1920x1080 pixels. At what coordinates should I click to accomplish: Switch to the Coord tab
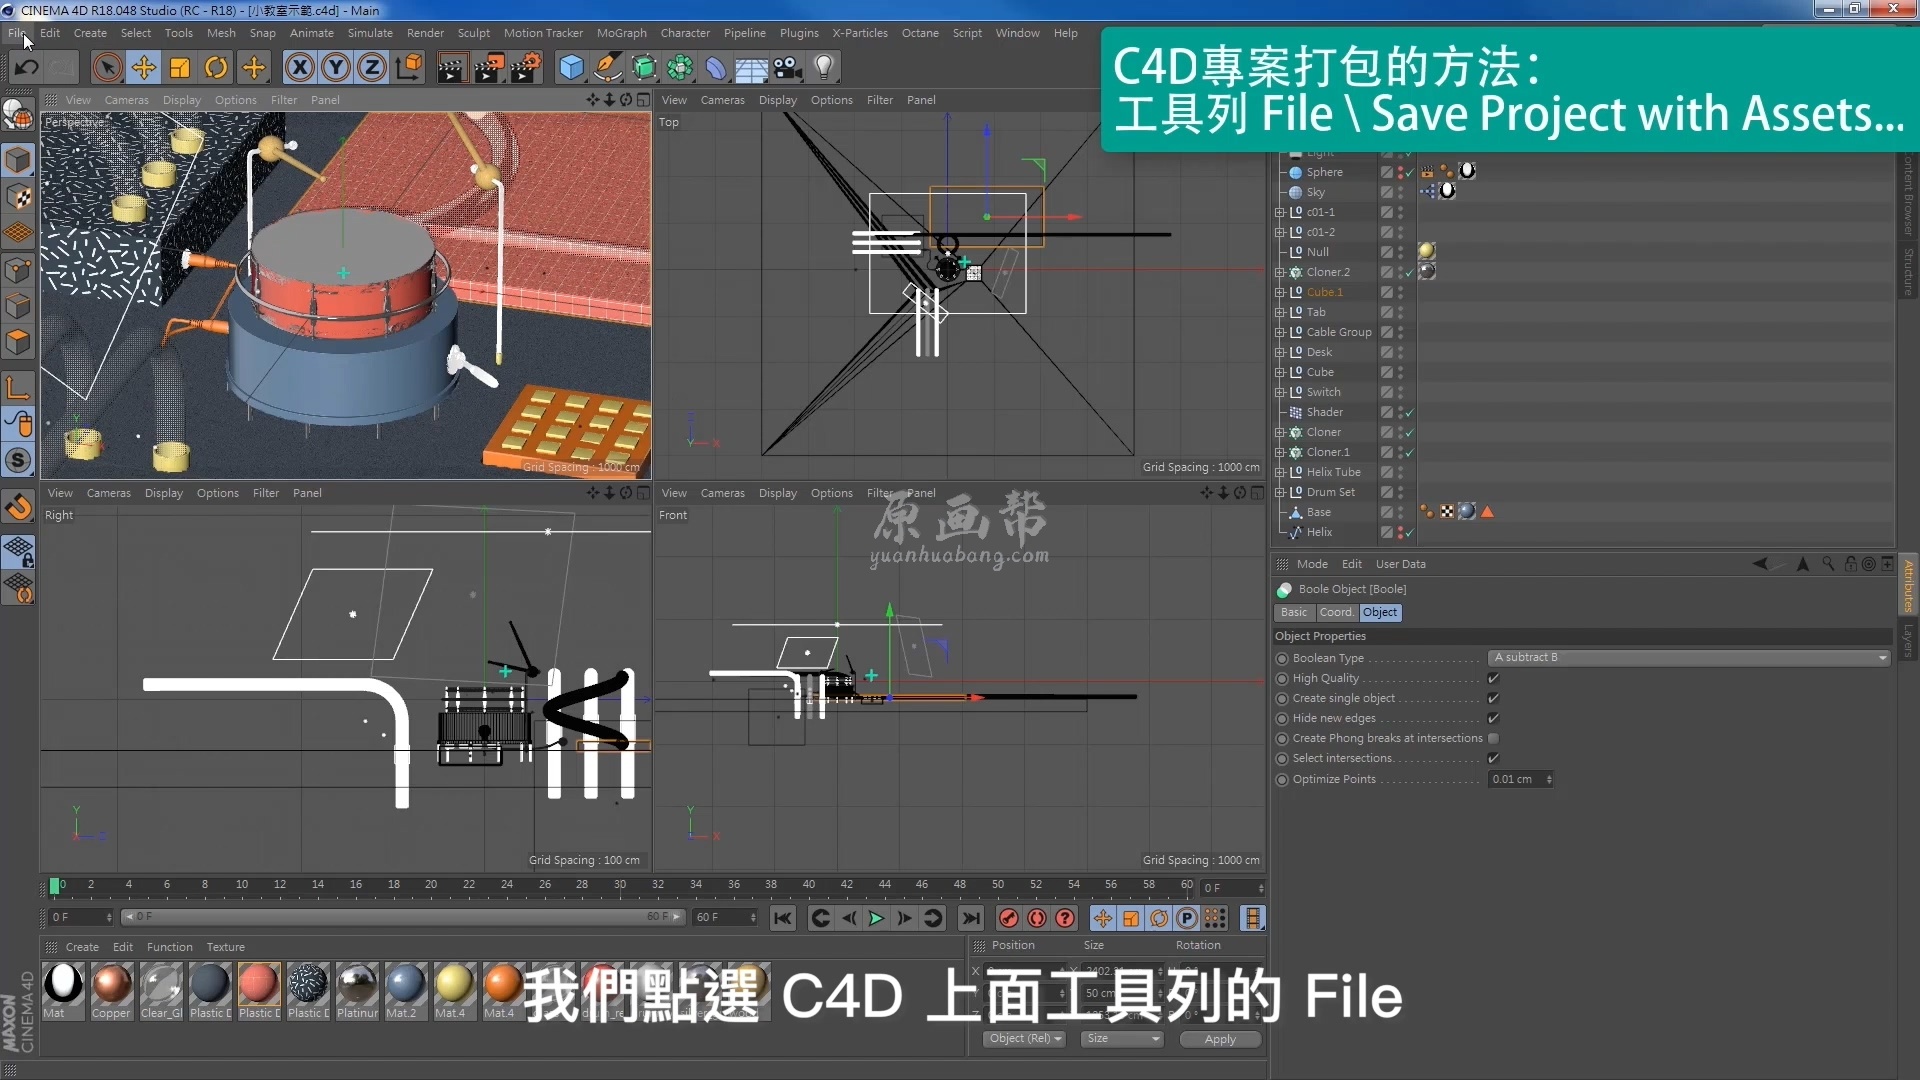[1335, 612]
